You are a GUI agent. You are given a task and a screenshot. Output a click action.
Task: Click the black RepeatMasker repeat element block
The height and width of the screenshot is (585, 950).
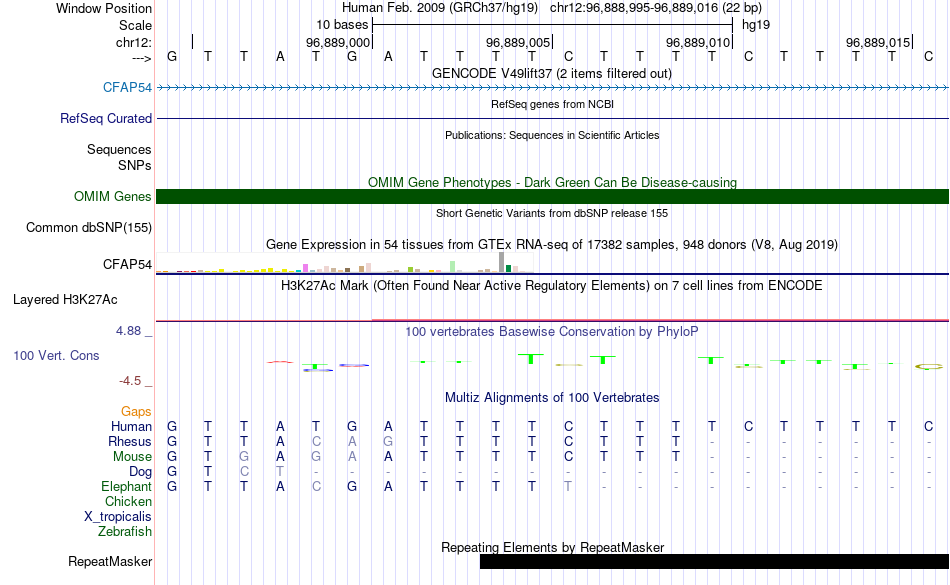(x=714, y=561)
